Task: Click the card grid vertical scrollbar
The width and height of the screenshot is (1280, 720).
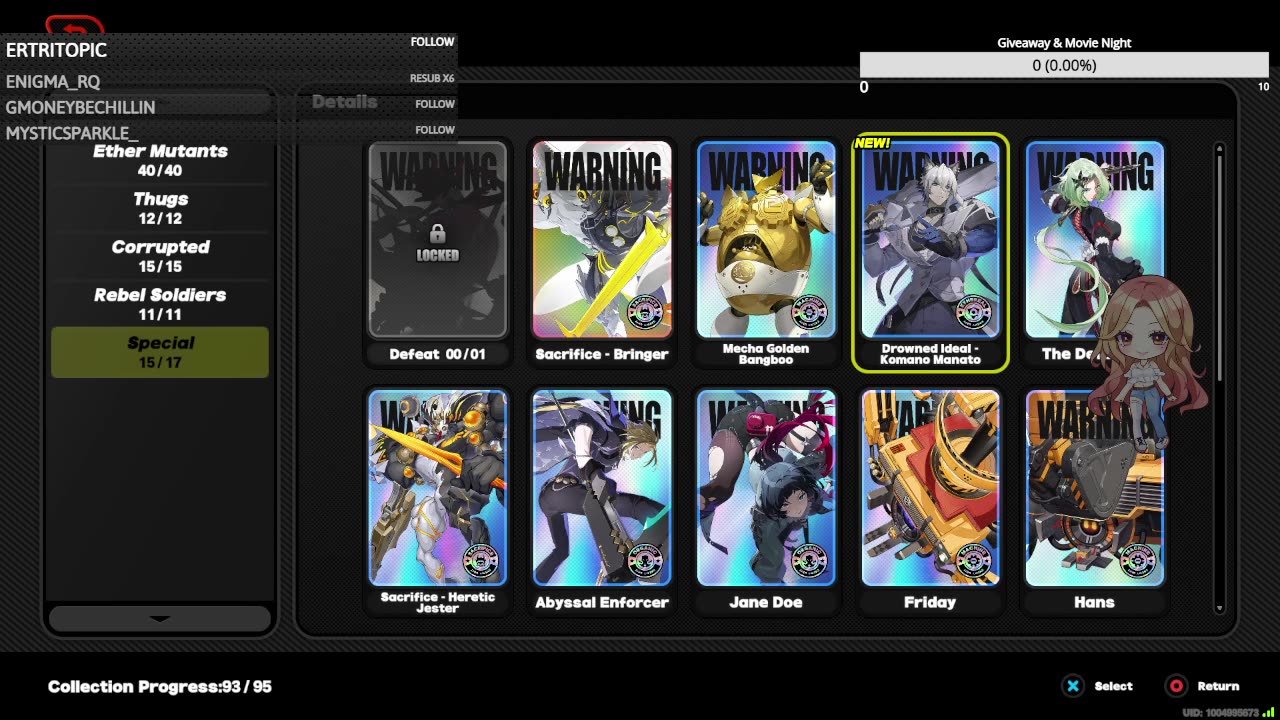Action: 1219,378
